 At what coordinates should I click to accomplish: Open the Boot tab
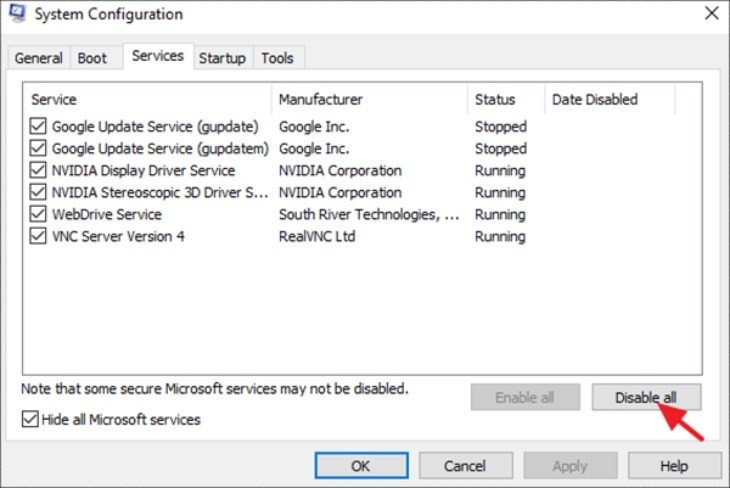pos(92,58)
